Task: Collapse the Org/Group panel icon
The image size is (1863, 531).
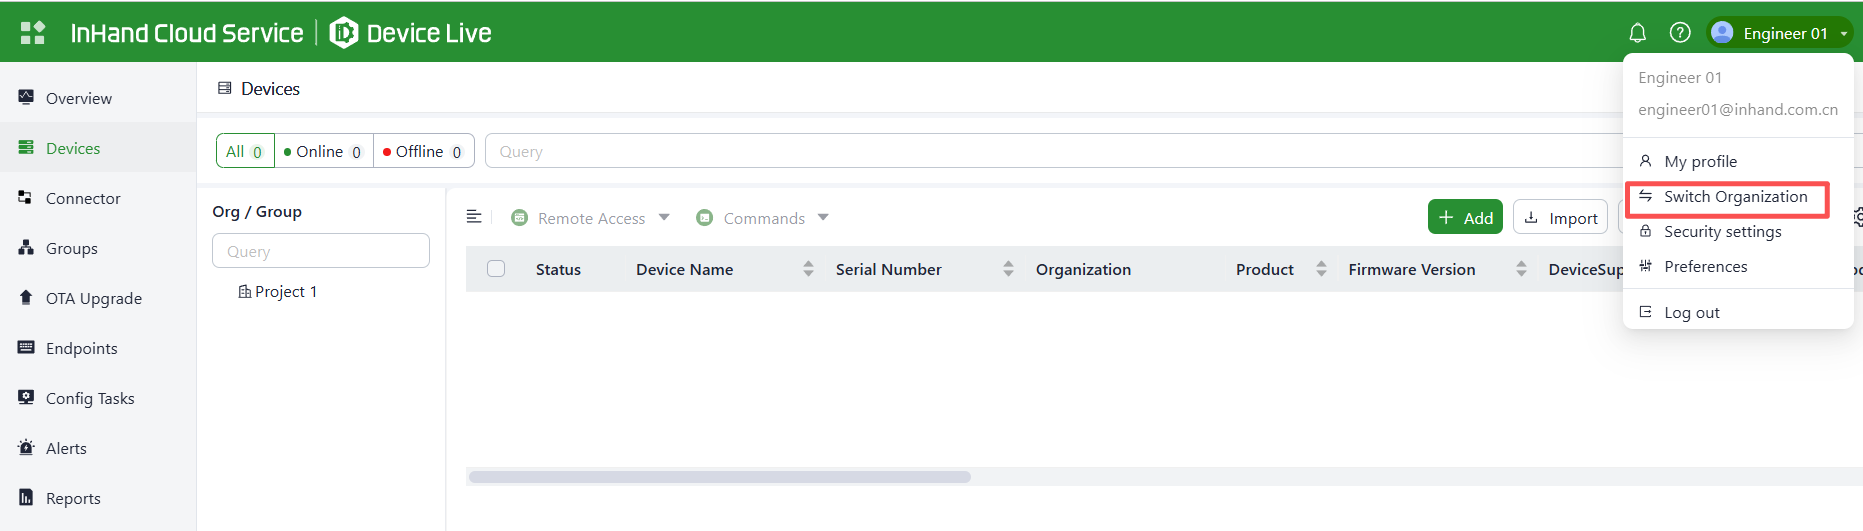Action: (474, 217)
